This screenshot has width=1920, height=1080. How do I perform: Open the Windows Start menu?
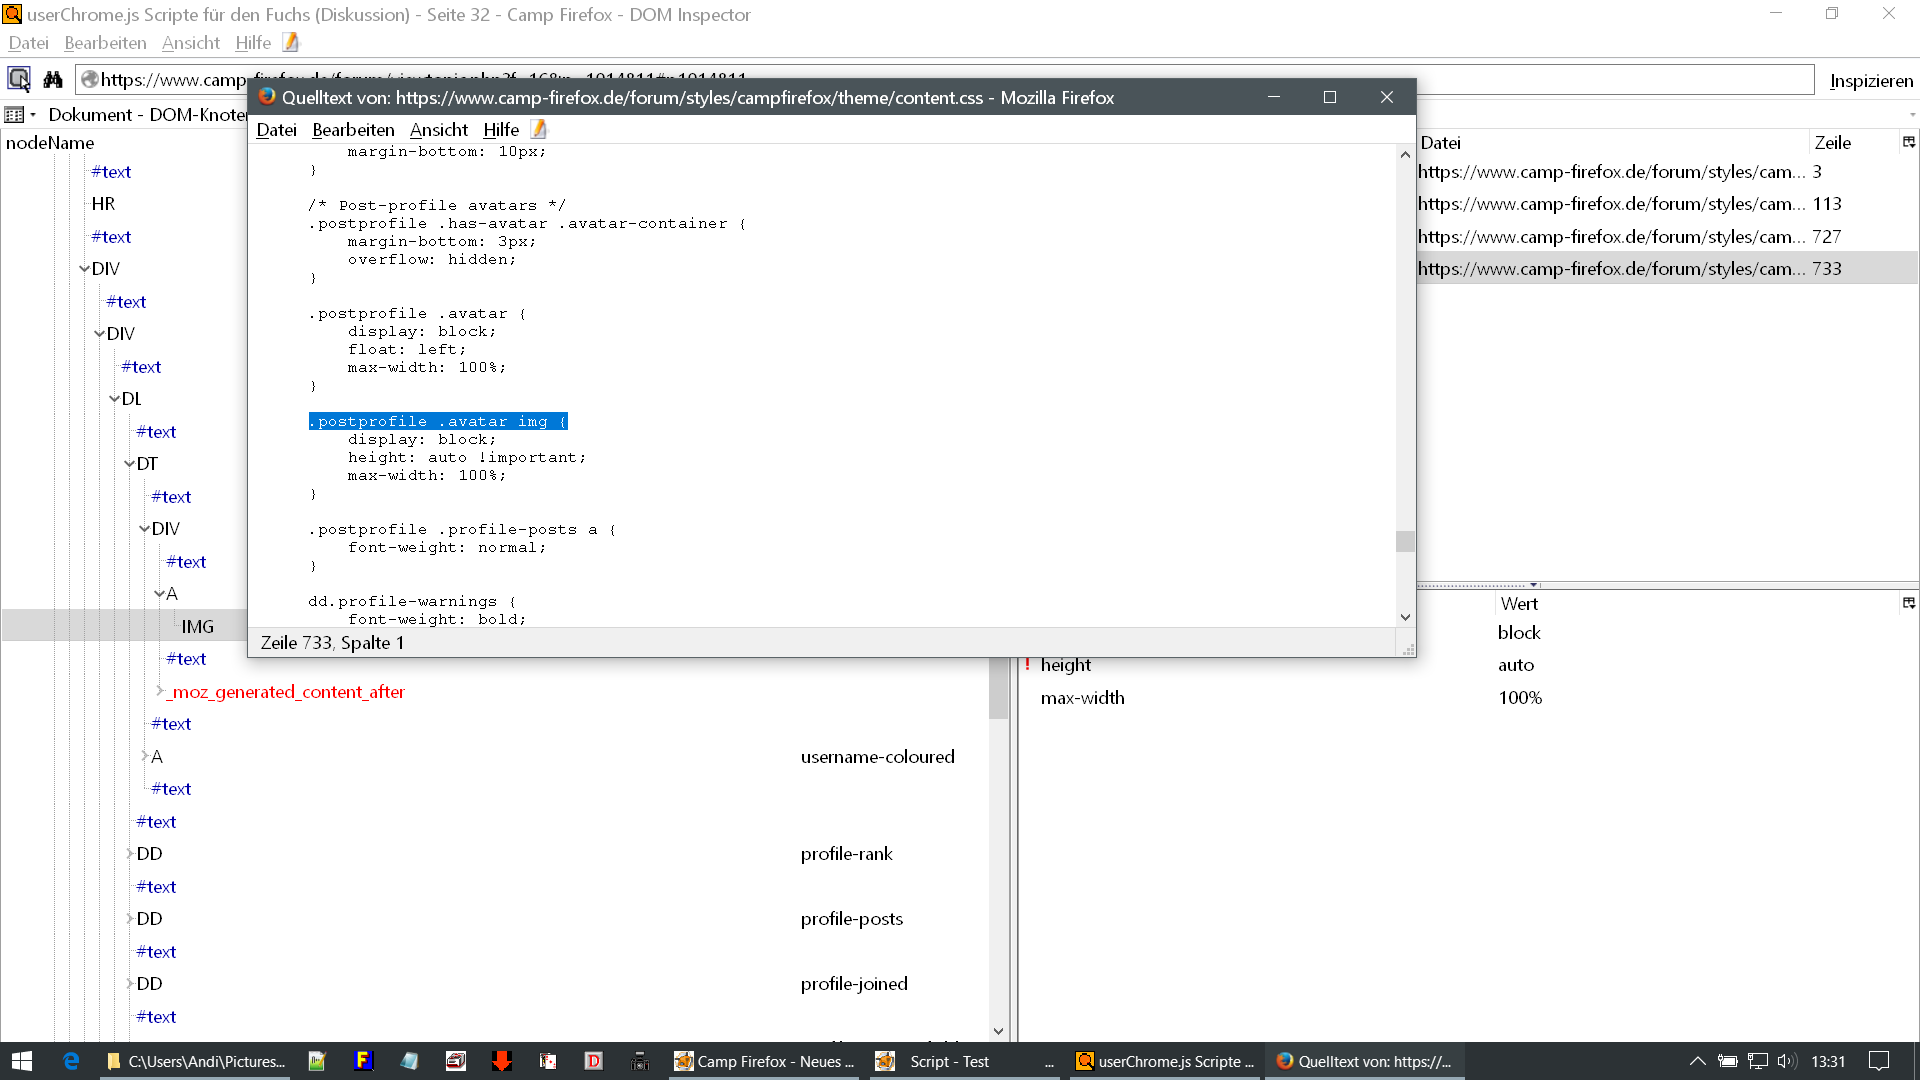point(22,1061)
